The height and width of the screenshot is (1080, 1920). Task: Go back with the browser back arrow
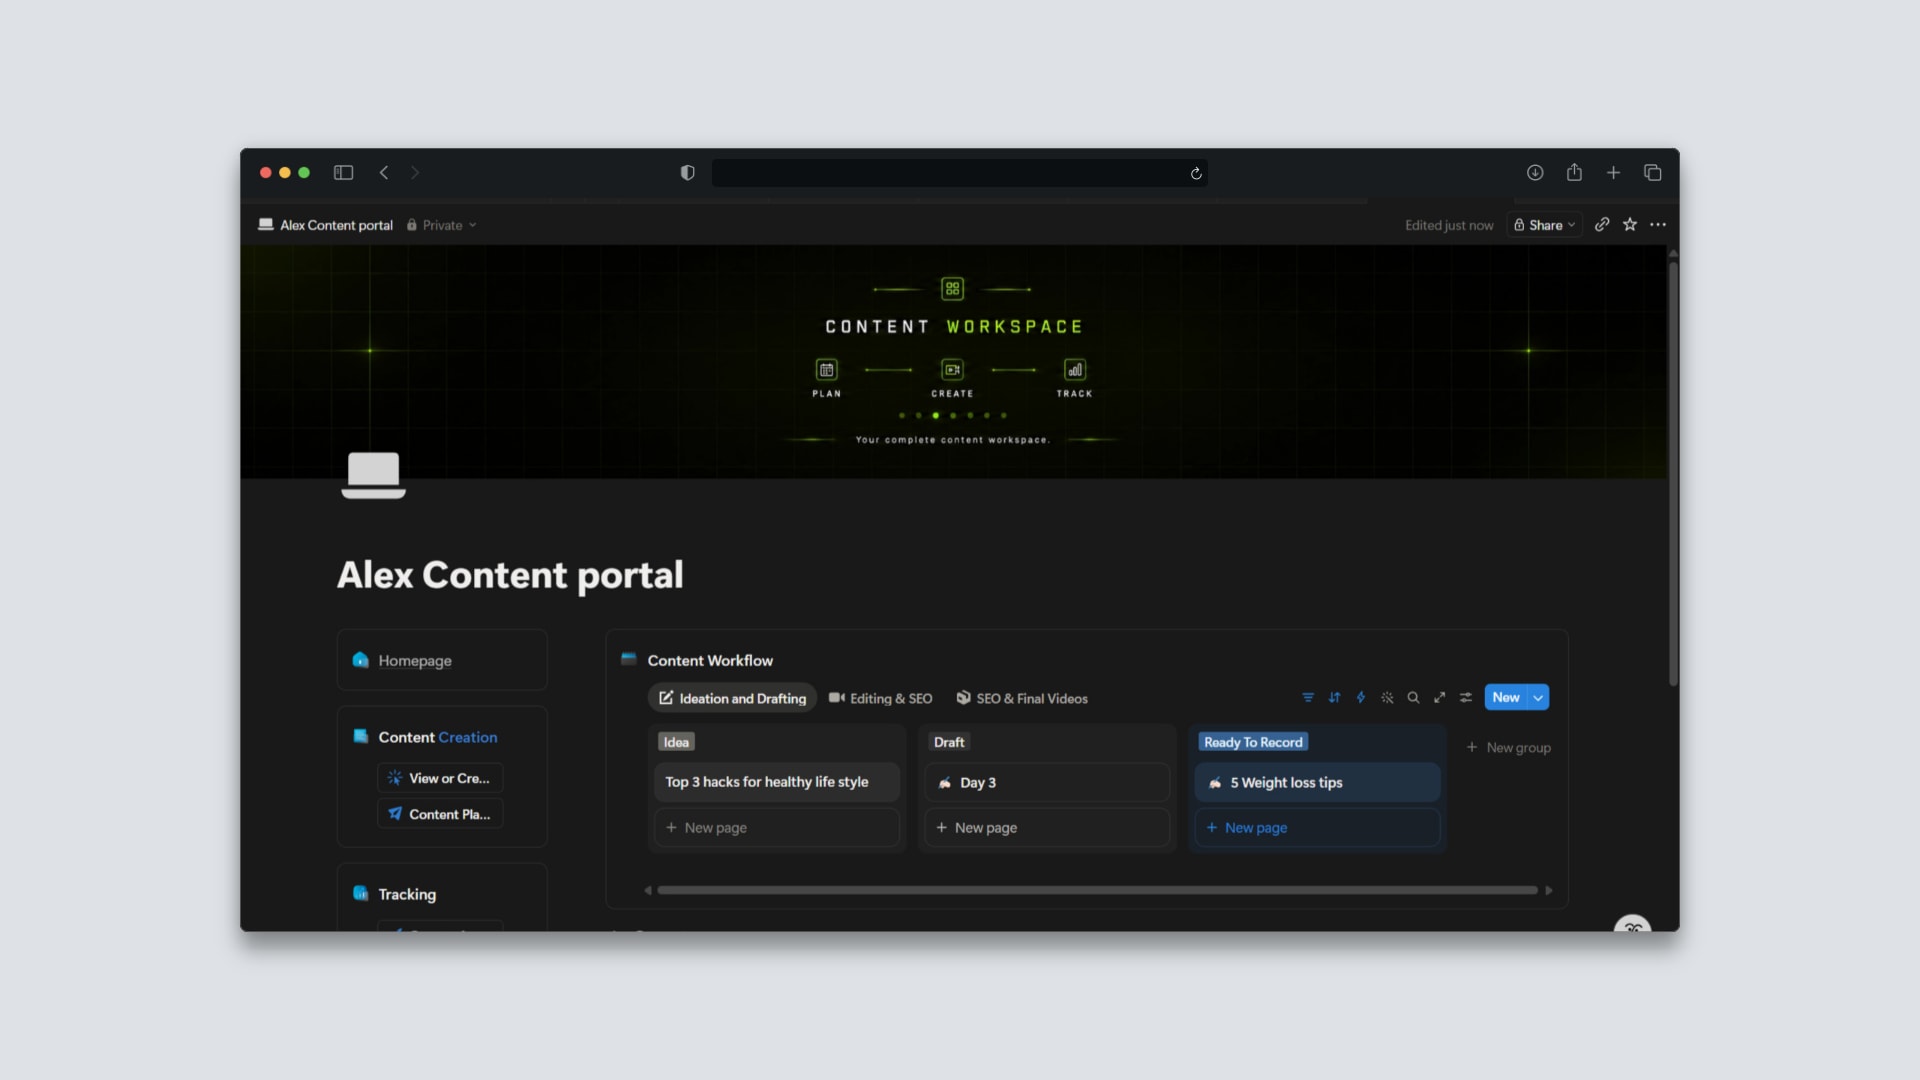[x=384, y=173]
